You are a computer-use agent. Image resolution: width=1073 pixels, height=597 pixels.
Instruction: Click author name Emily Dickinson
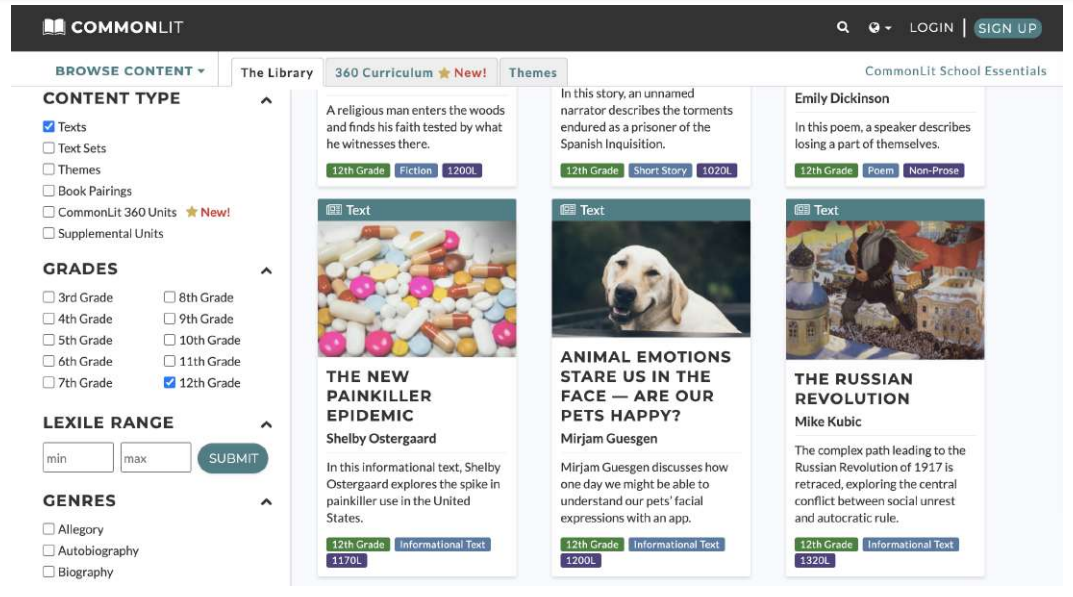pyautogui.click(x=842, y=98)
